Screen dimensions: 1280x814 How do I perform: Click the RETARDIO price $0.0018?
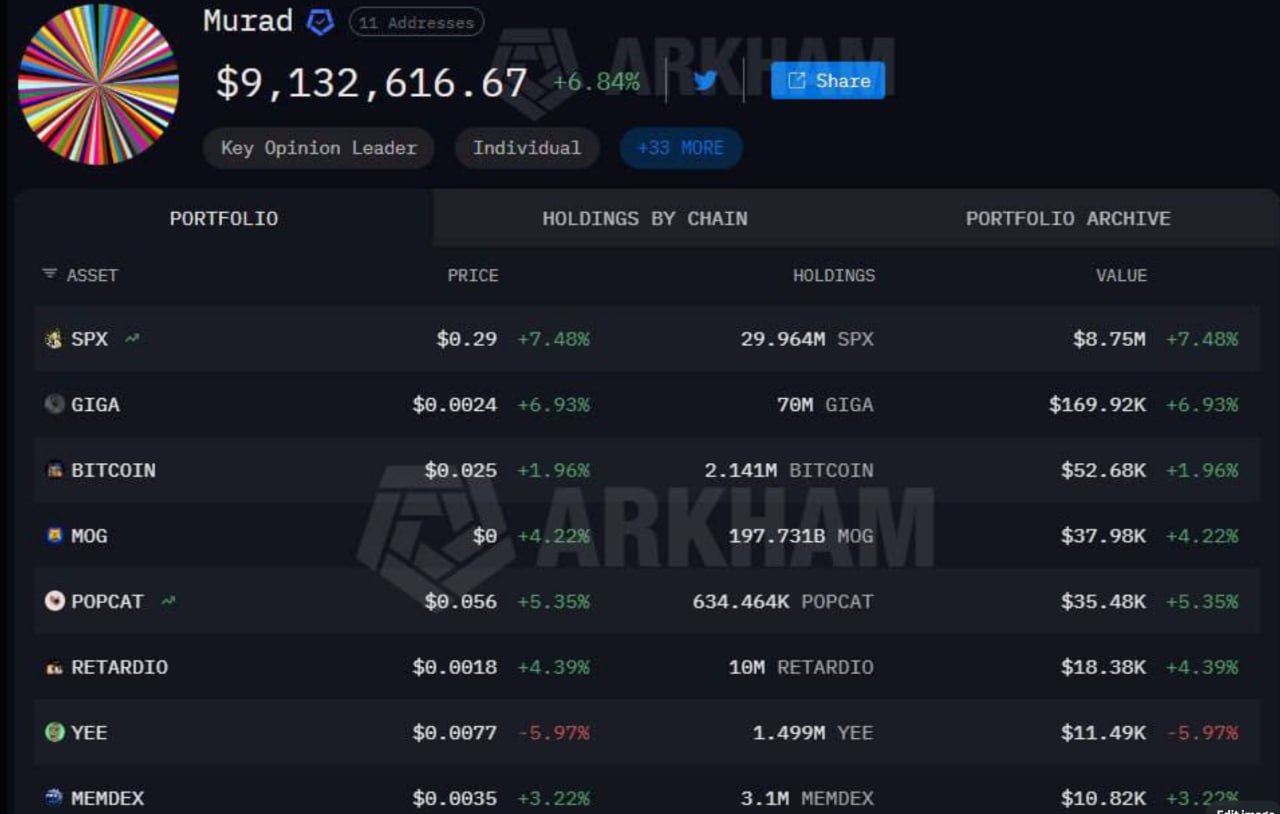click(454, 667)
